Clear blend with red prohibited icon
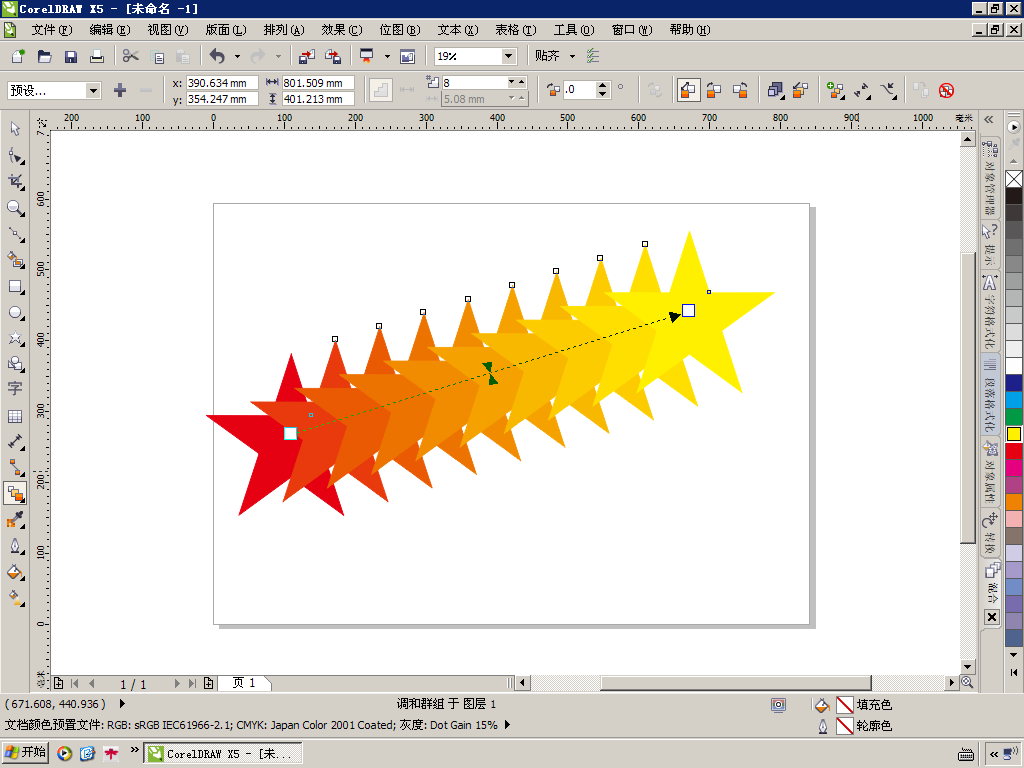This screenshot has height=768, width=1024. point(946,90)
